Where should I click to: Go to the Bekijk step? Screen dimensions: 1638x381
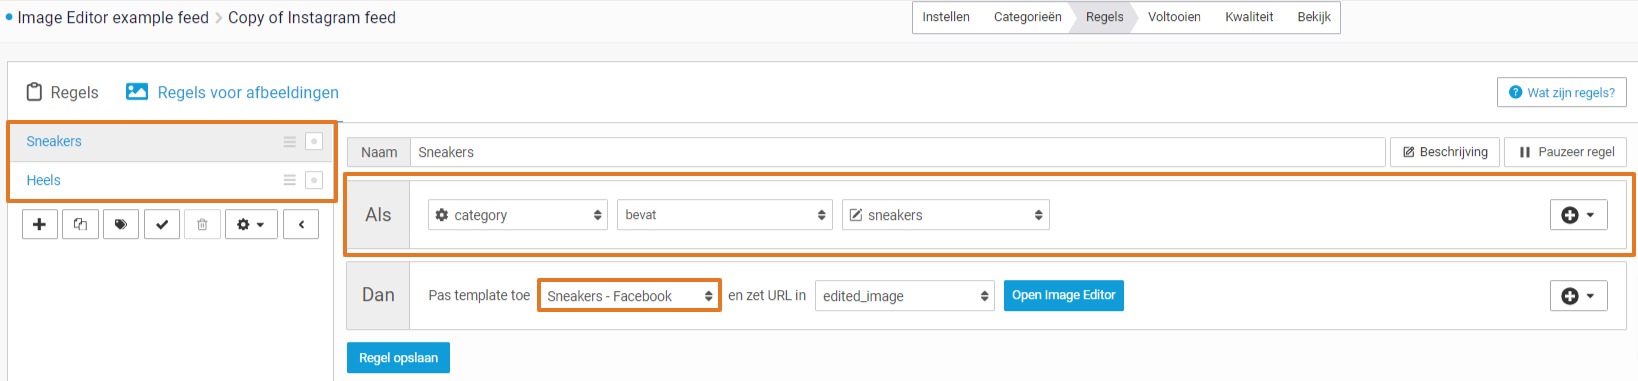pos(1314,17)
